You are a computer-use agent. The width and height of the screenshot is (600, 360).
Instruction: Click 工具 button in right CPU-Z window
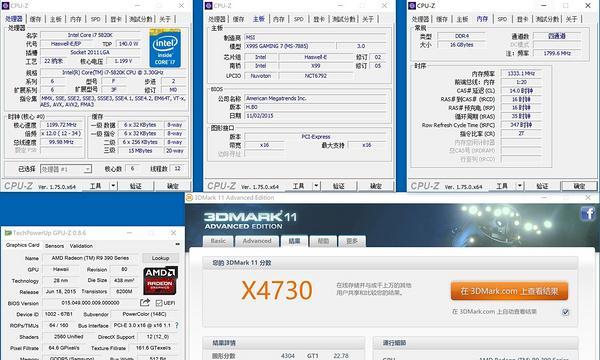tap(502, 186)
